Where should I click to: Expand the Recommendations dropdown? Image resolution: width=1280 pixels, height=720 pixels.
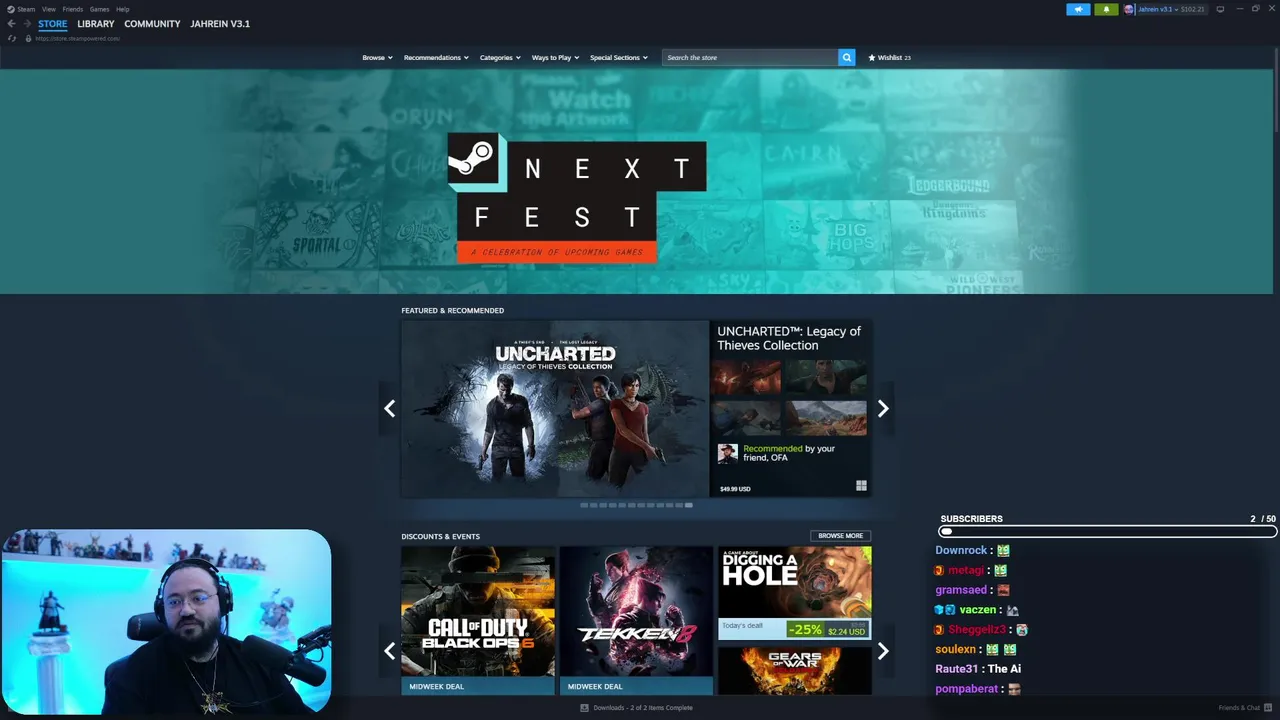click(x=436, y=57)
